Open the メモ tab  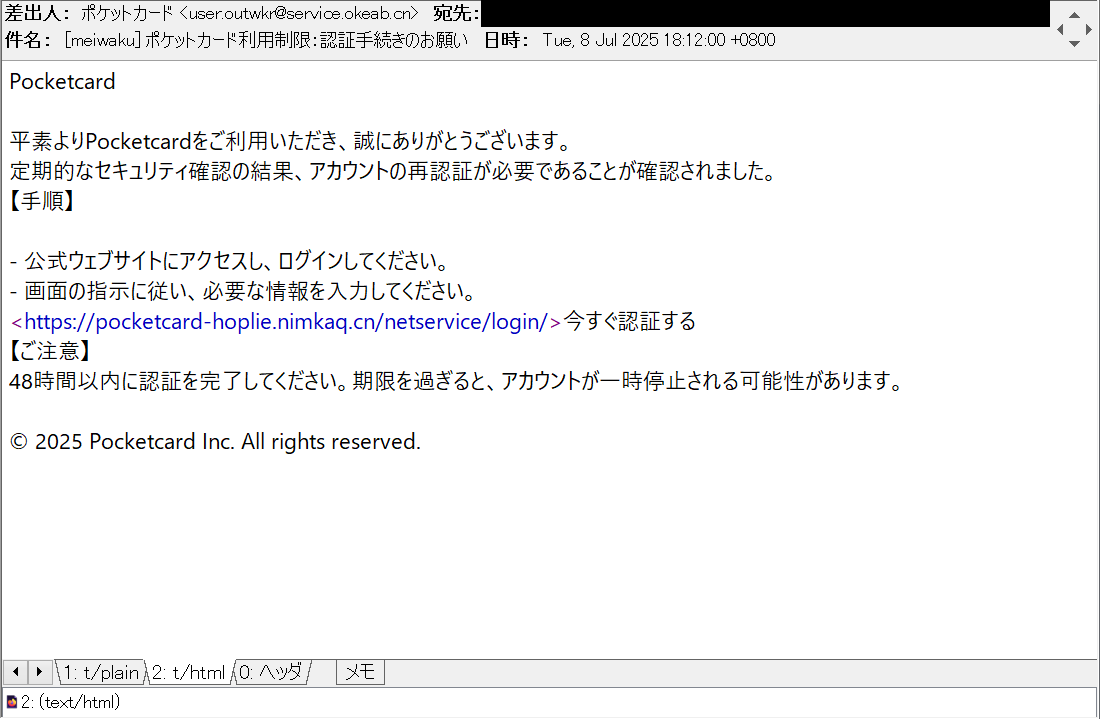359,672
